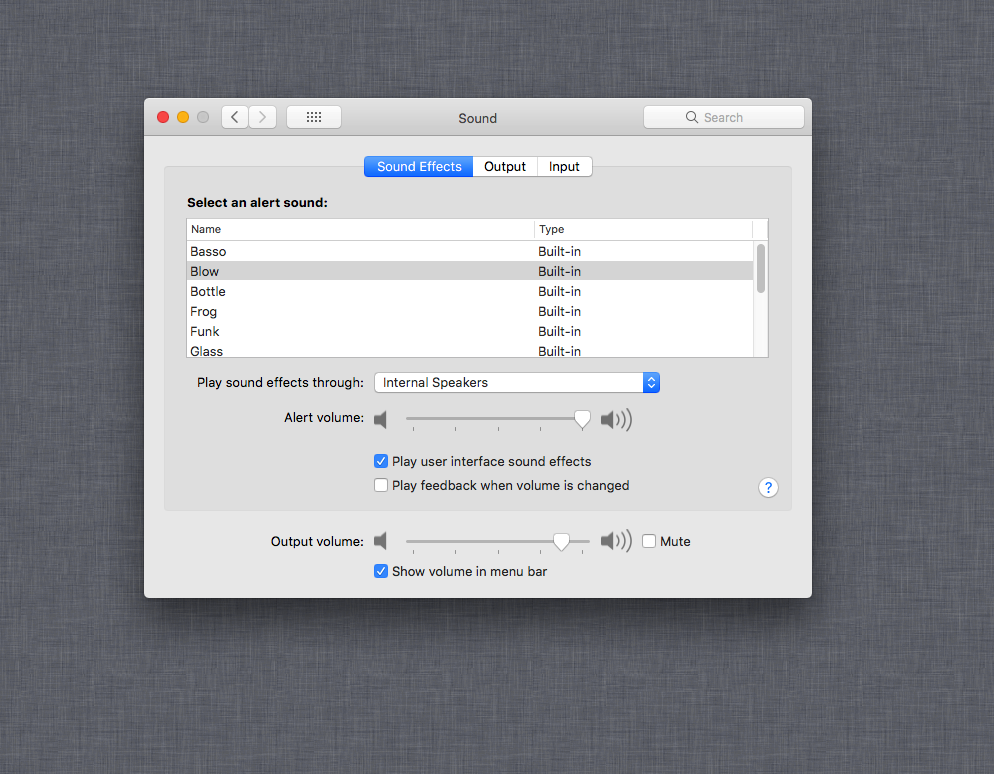994x774 pixels.
Task: Close the Sound window with red button
Action: (x=163, y=117)
